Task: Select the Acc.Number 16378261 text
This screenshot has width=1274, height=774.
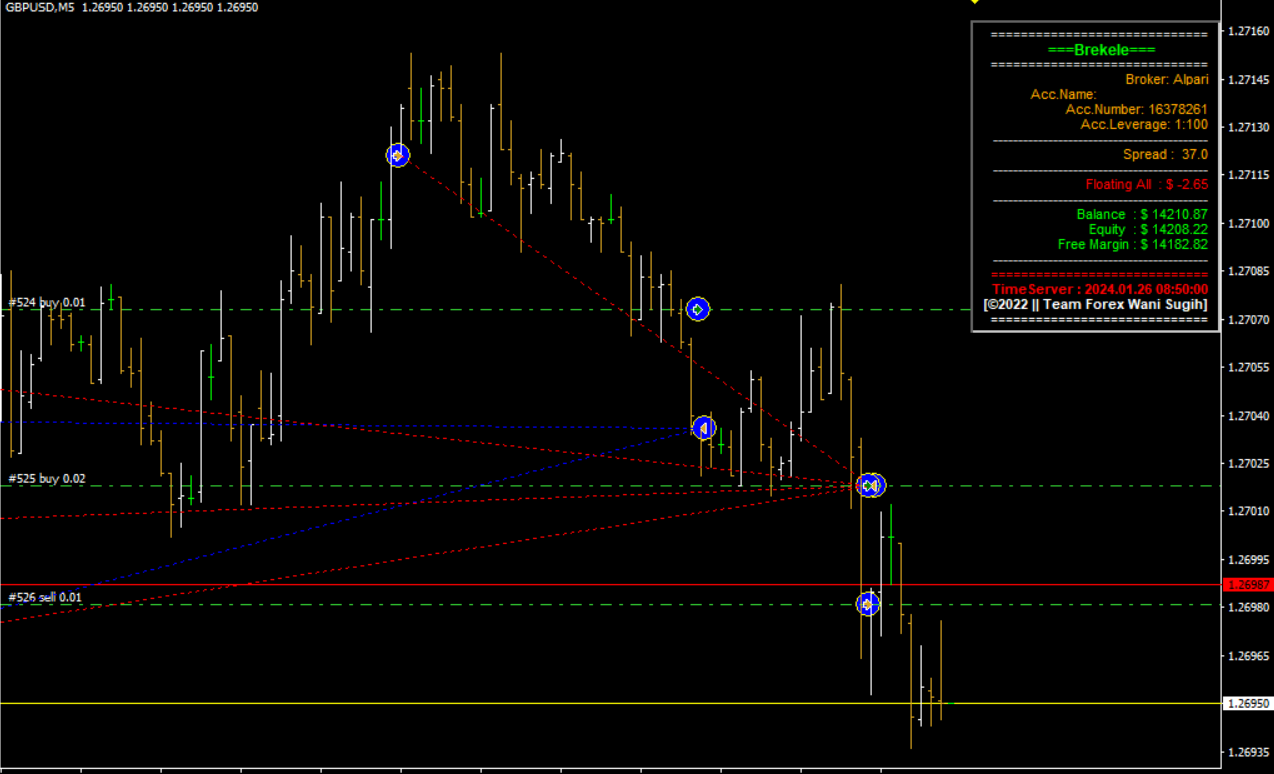Action: [x=1136, y=109]
